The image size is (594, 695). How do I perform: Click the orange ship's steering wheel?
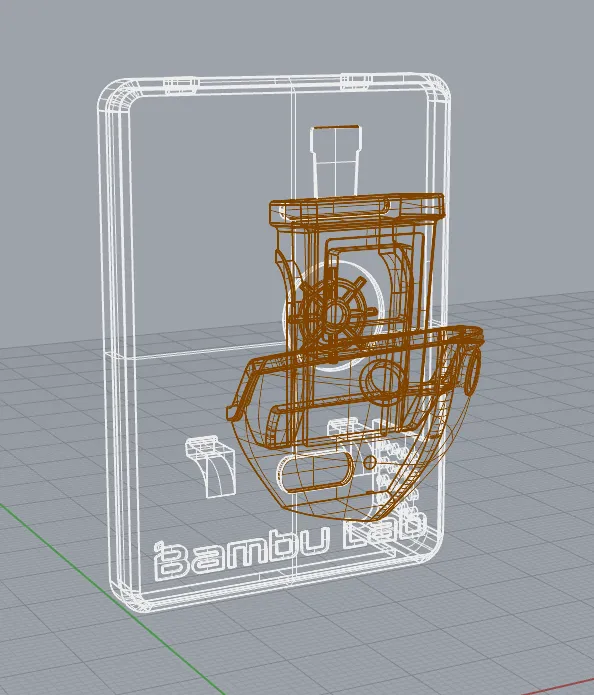(335, 313)
